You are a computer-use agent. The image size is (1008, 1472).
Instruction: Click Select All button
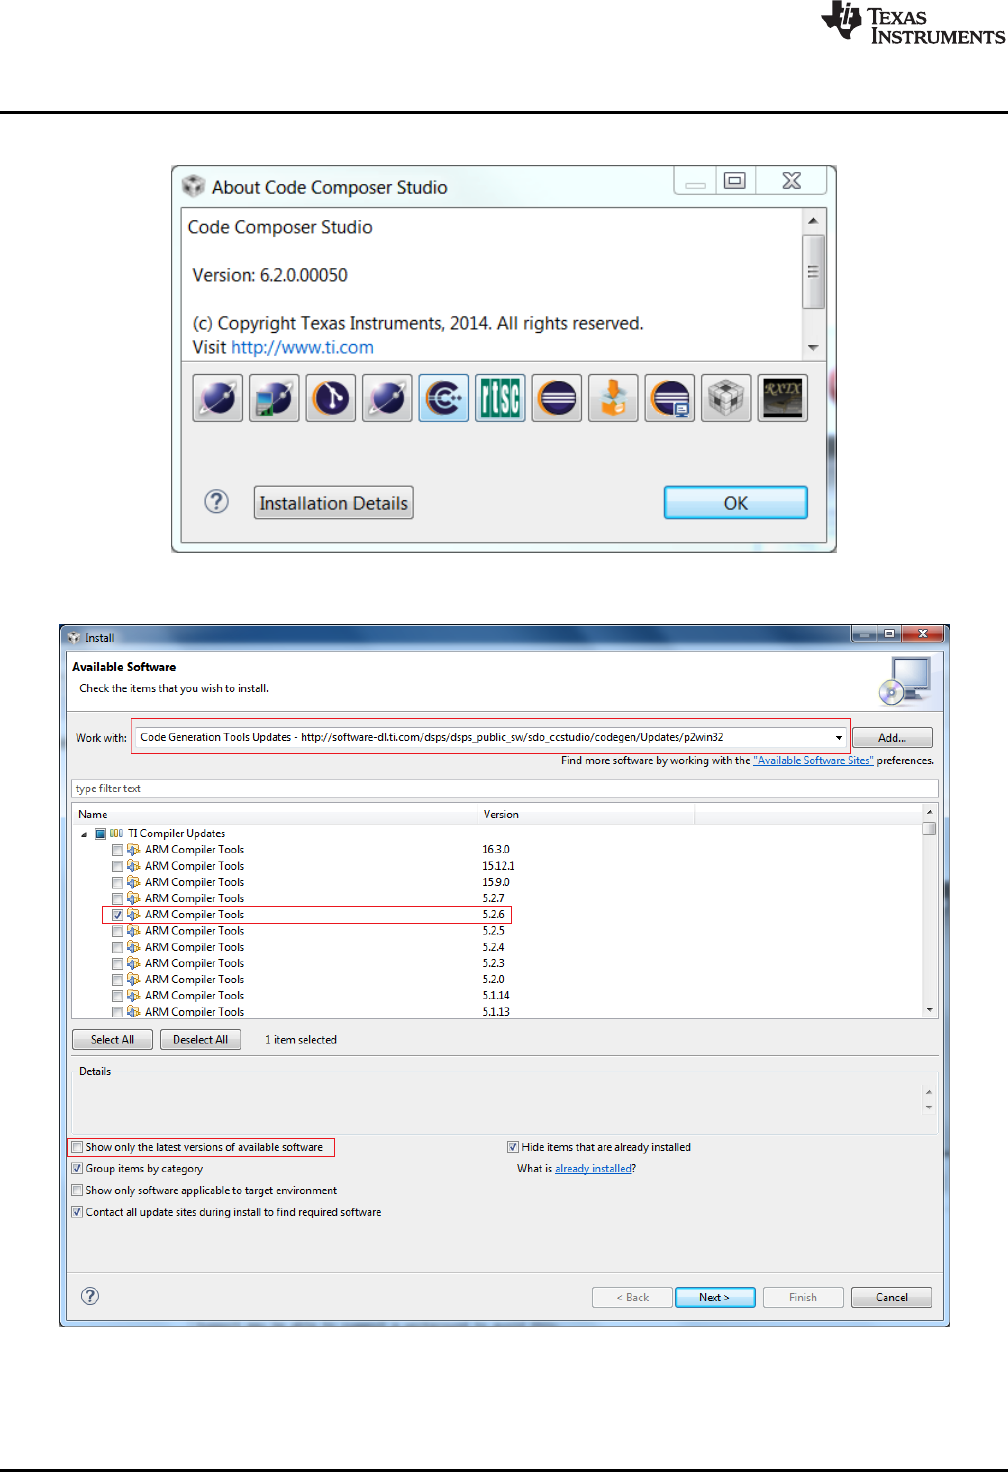pyautogui.click(x=112, y=1040)
